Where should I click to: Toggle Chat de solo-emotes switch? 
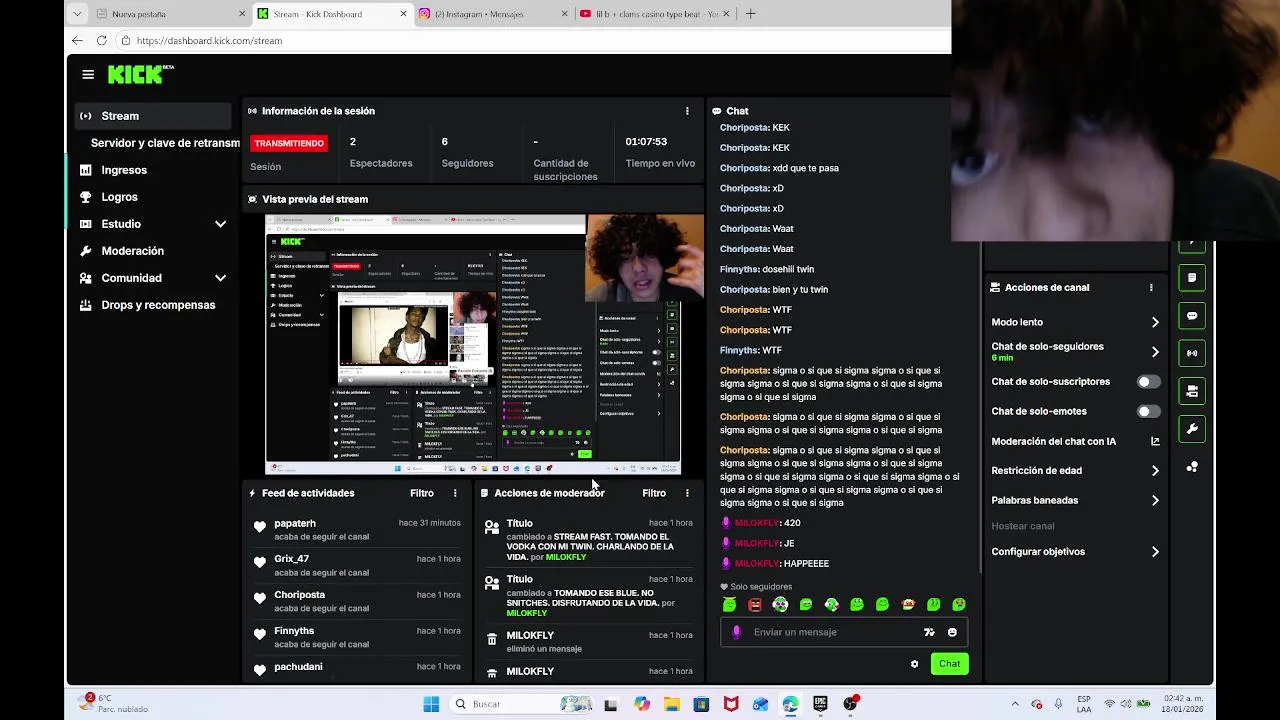point(1149,411)
